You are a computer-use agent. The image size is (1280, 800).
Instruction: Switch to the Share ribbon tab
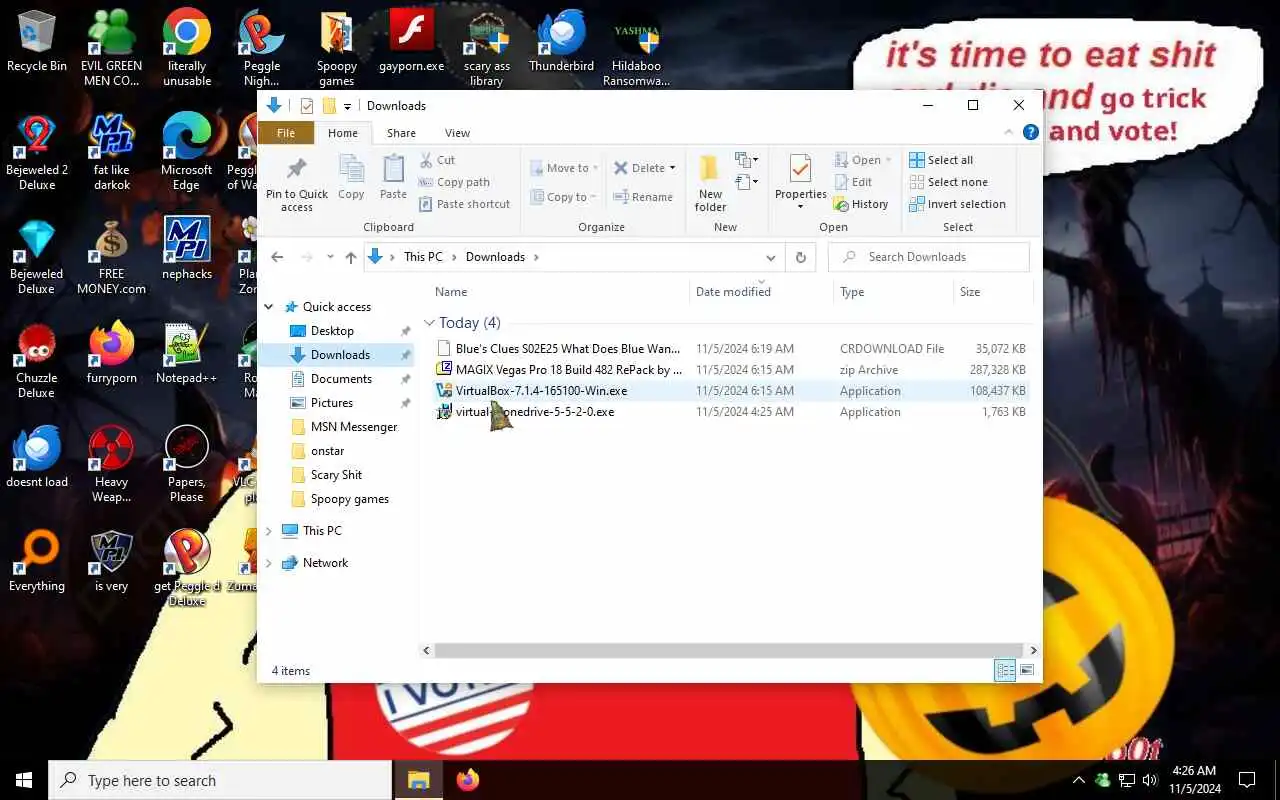tap(401, 133)
